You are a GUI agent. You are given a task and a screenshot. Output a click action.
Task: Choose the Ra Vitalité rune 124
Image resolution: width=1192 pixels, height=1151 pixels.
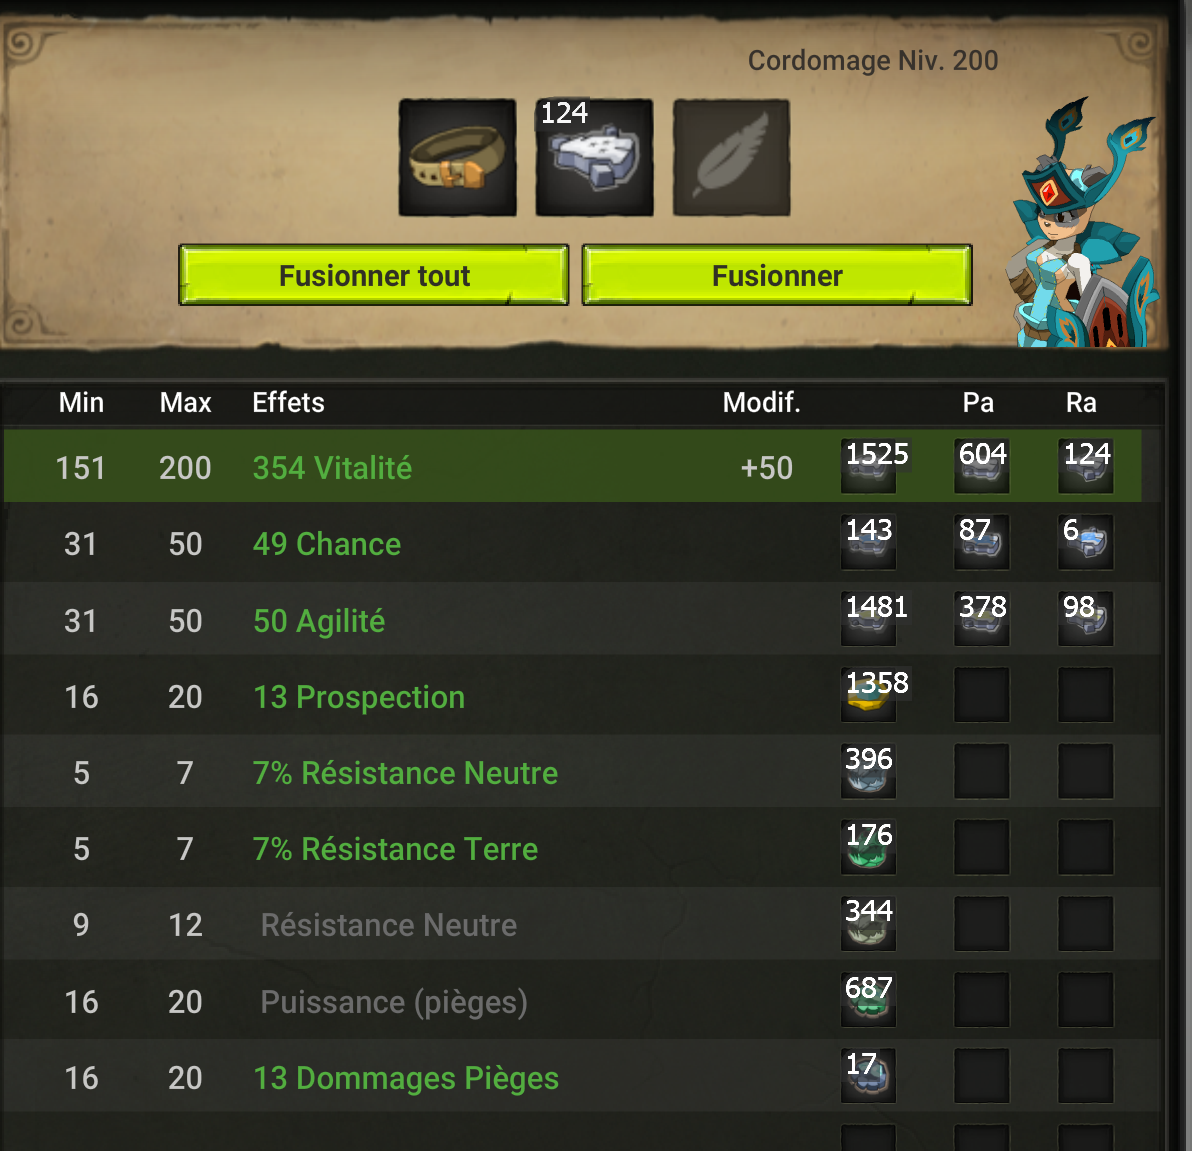(1086, 466)
